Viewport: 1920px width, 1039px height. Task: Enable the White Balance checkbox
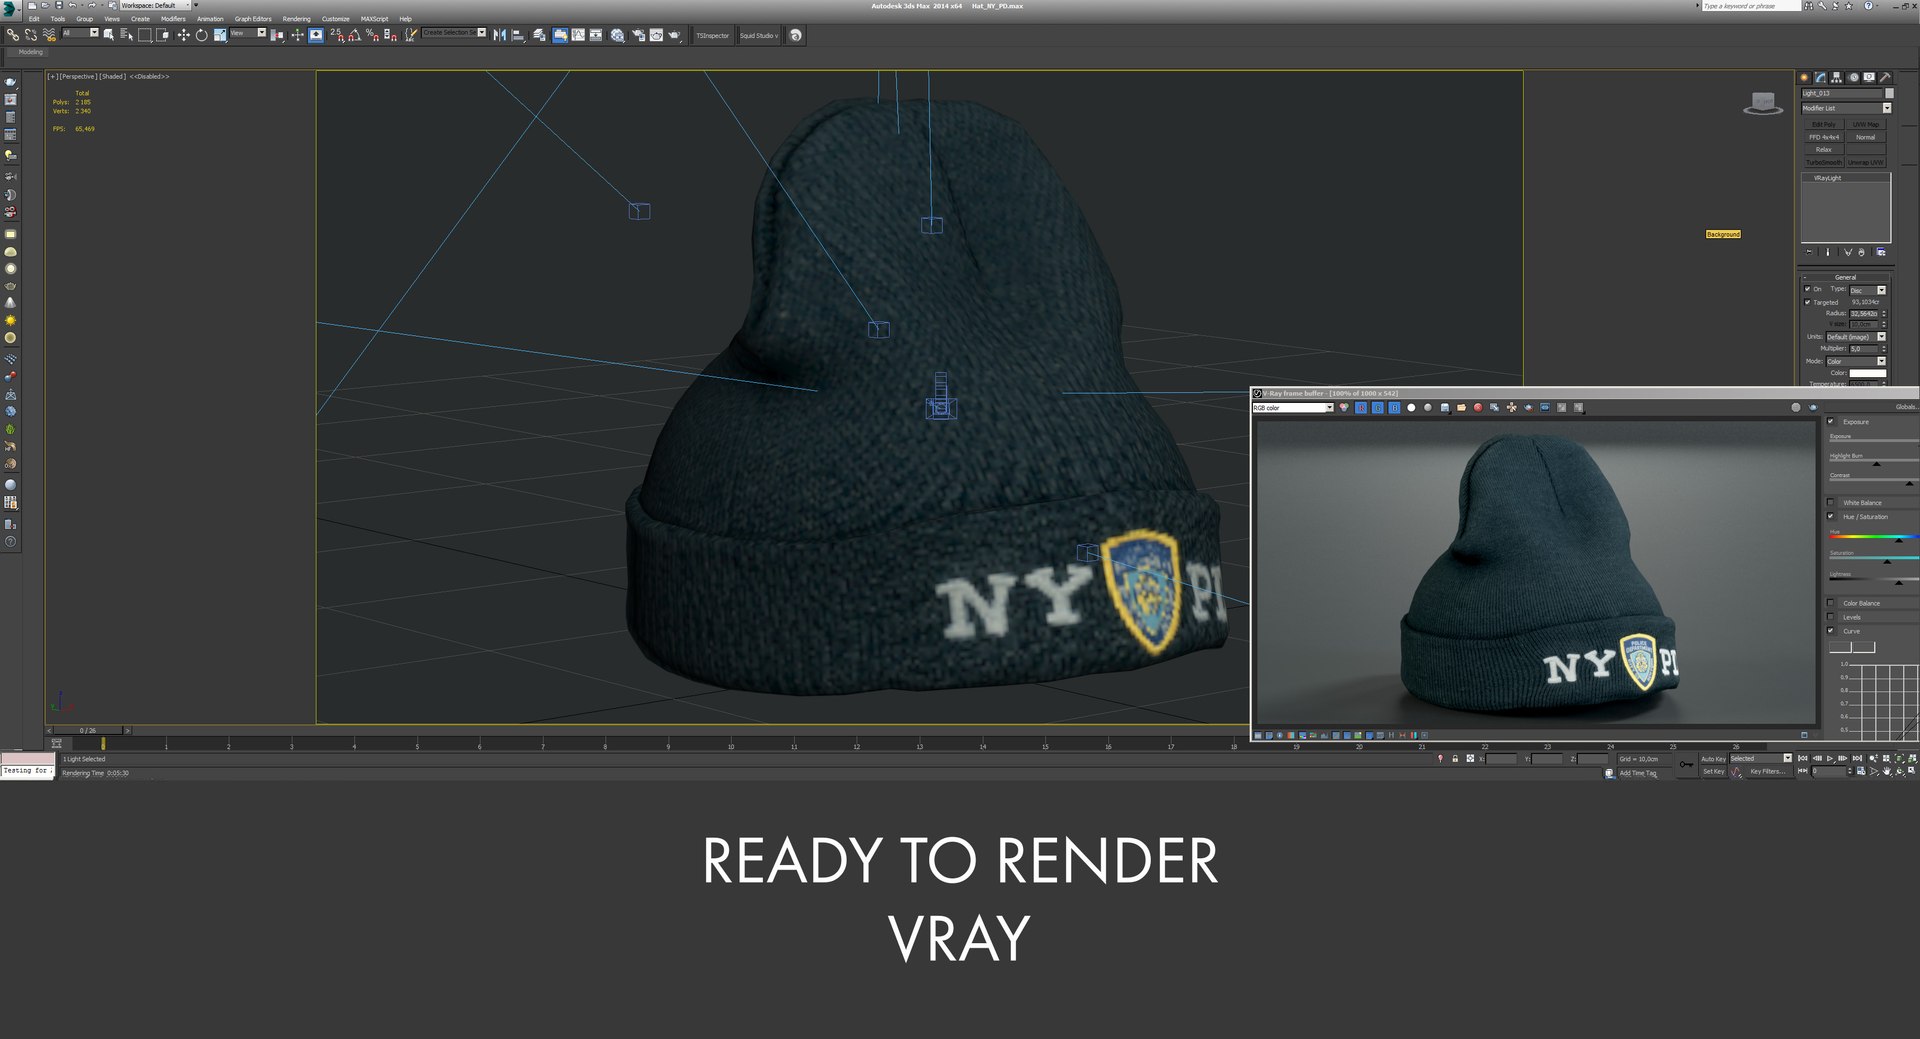1831,503
